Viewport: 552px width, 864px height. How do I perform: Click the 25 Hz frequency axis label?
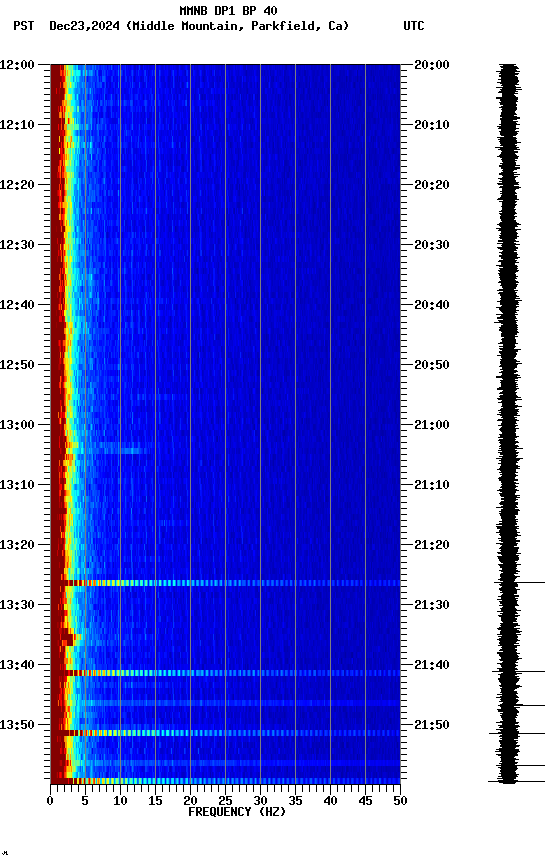pos(225,801)
